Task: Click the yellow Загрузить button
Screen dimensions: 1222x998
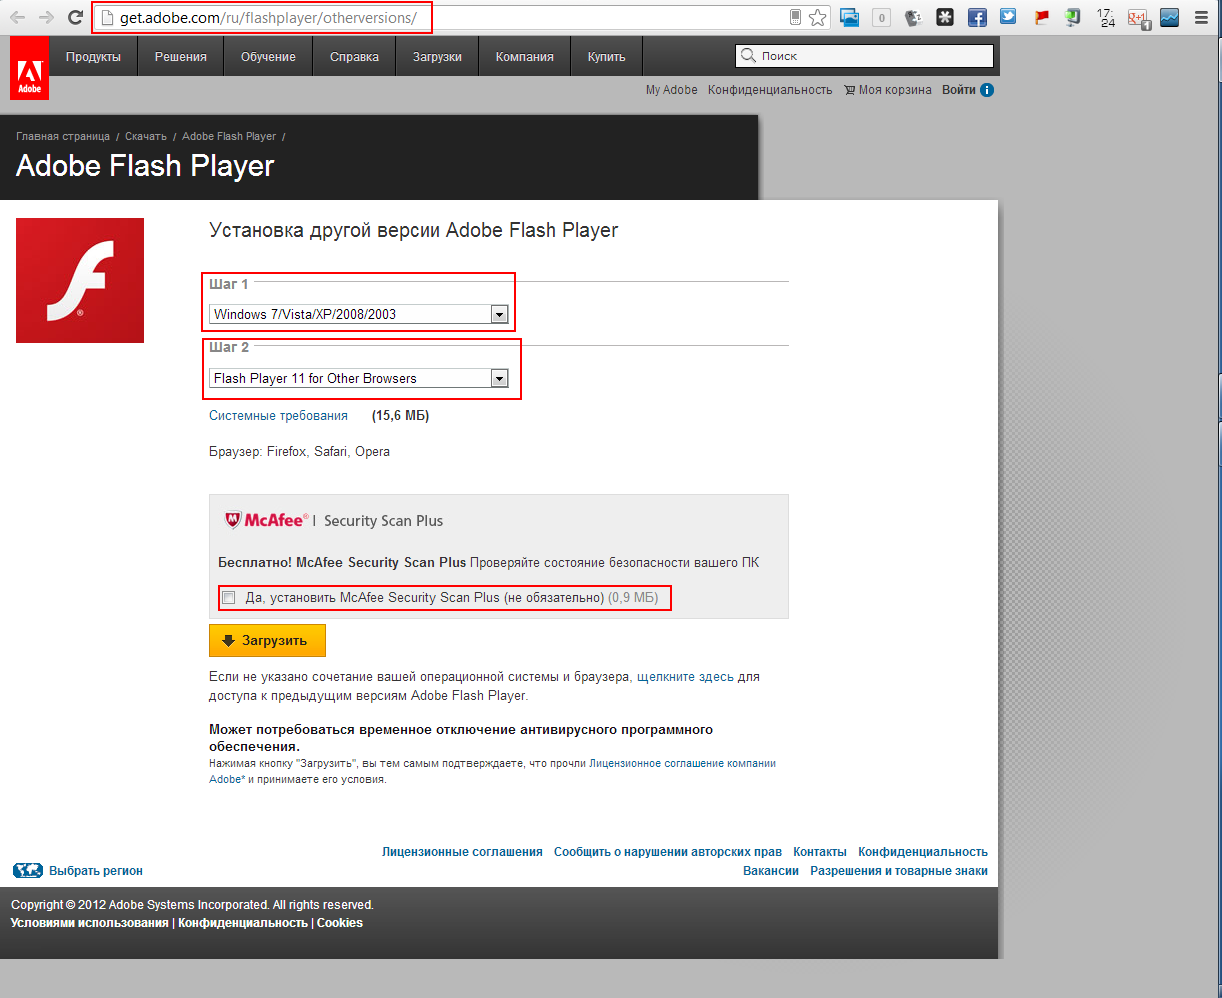Action: (x=267, y=641)
